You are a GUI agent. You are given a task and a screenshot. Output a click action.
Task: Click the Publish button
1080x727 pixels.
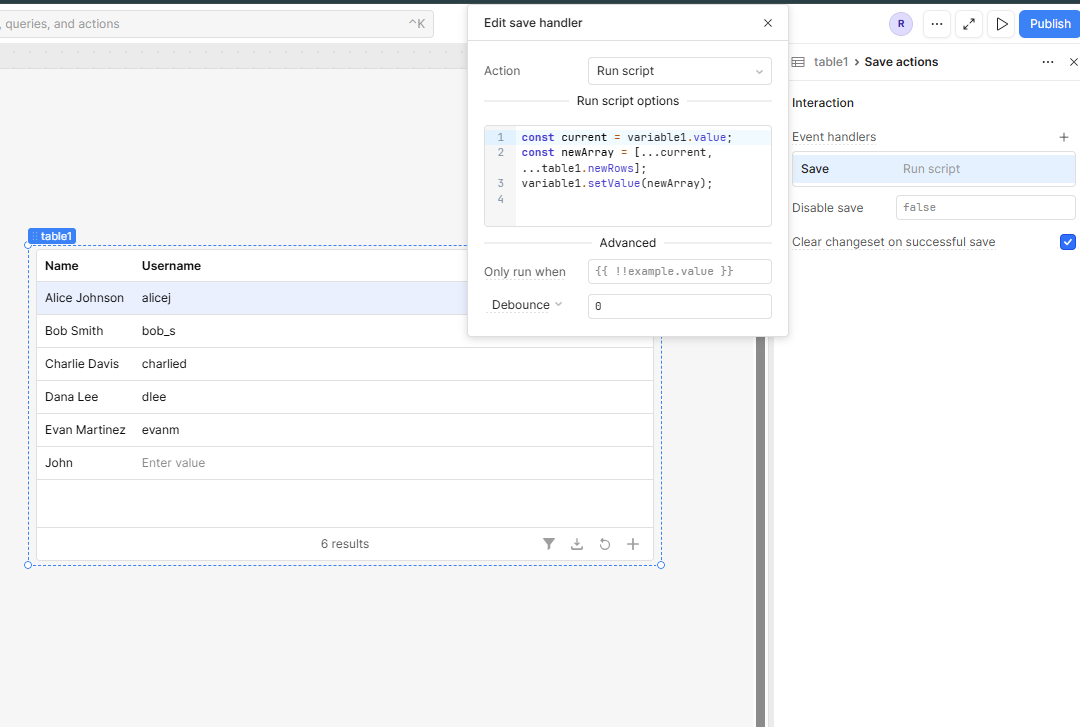coord(1049,24)
